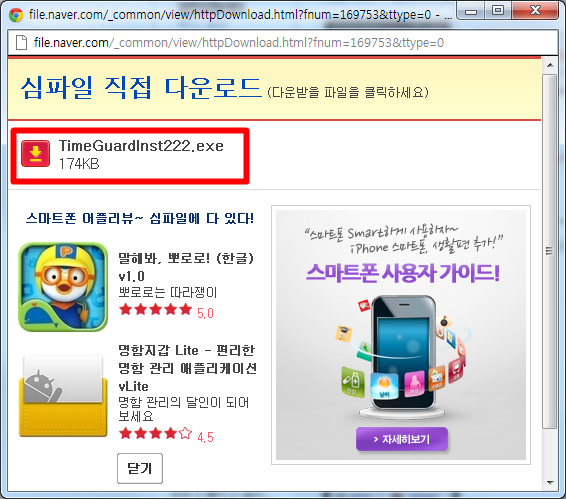Open the 명함지갑 Lite 애플리케이션 vLite title
Image resolution: width=566 pixels, height=499 pixels.
pyautogui.click(x=187, y=368)
